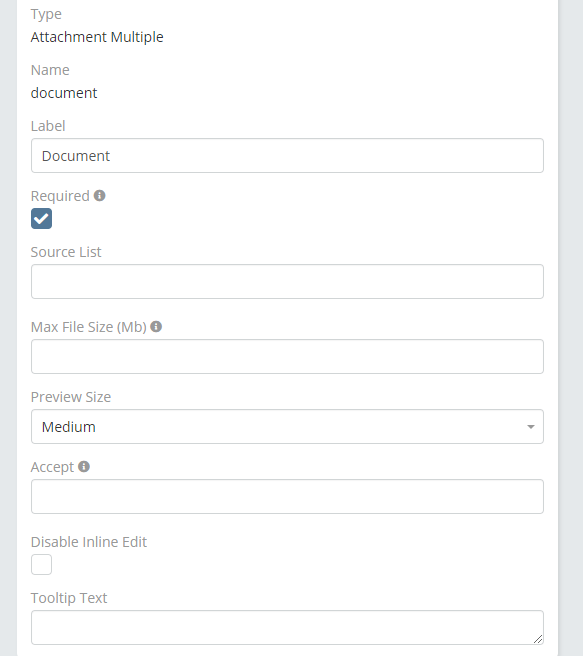Click the Preview Size label
This screenshot has height=656, width=583.
click(71, 397)
